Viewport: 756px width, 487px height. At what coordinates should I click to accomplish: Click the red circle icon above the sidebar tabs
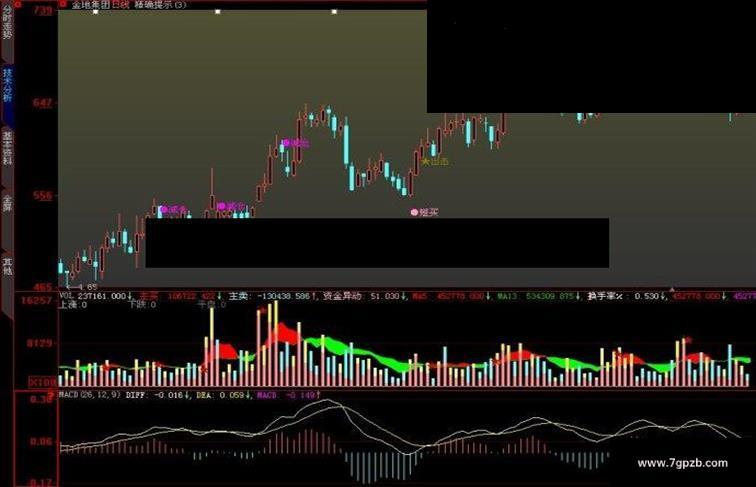coord(18,4)
